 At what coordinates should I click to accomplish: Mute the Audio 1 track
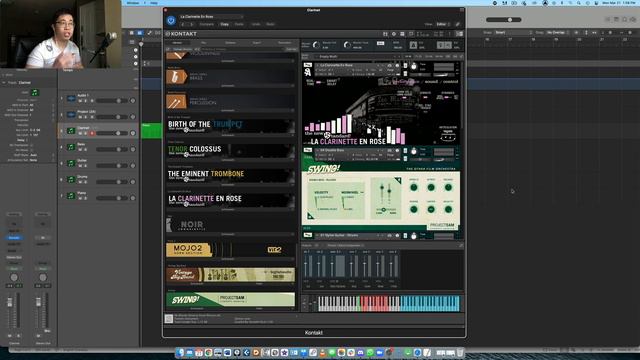click(80, 100)
